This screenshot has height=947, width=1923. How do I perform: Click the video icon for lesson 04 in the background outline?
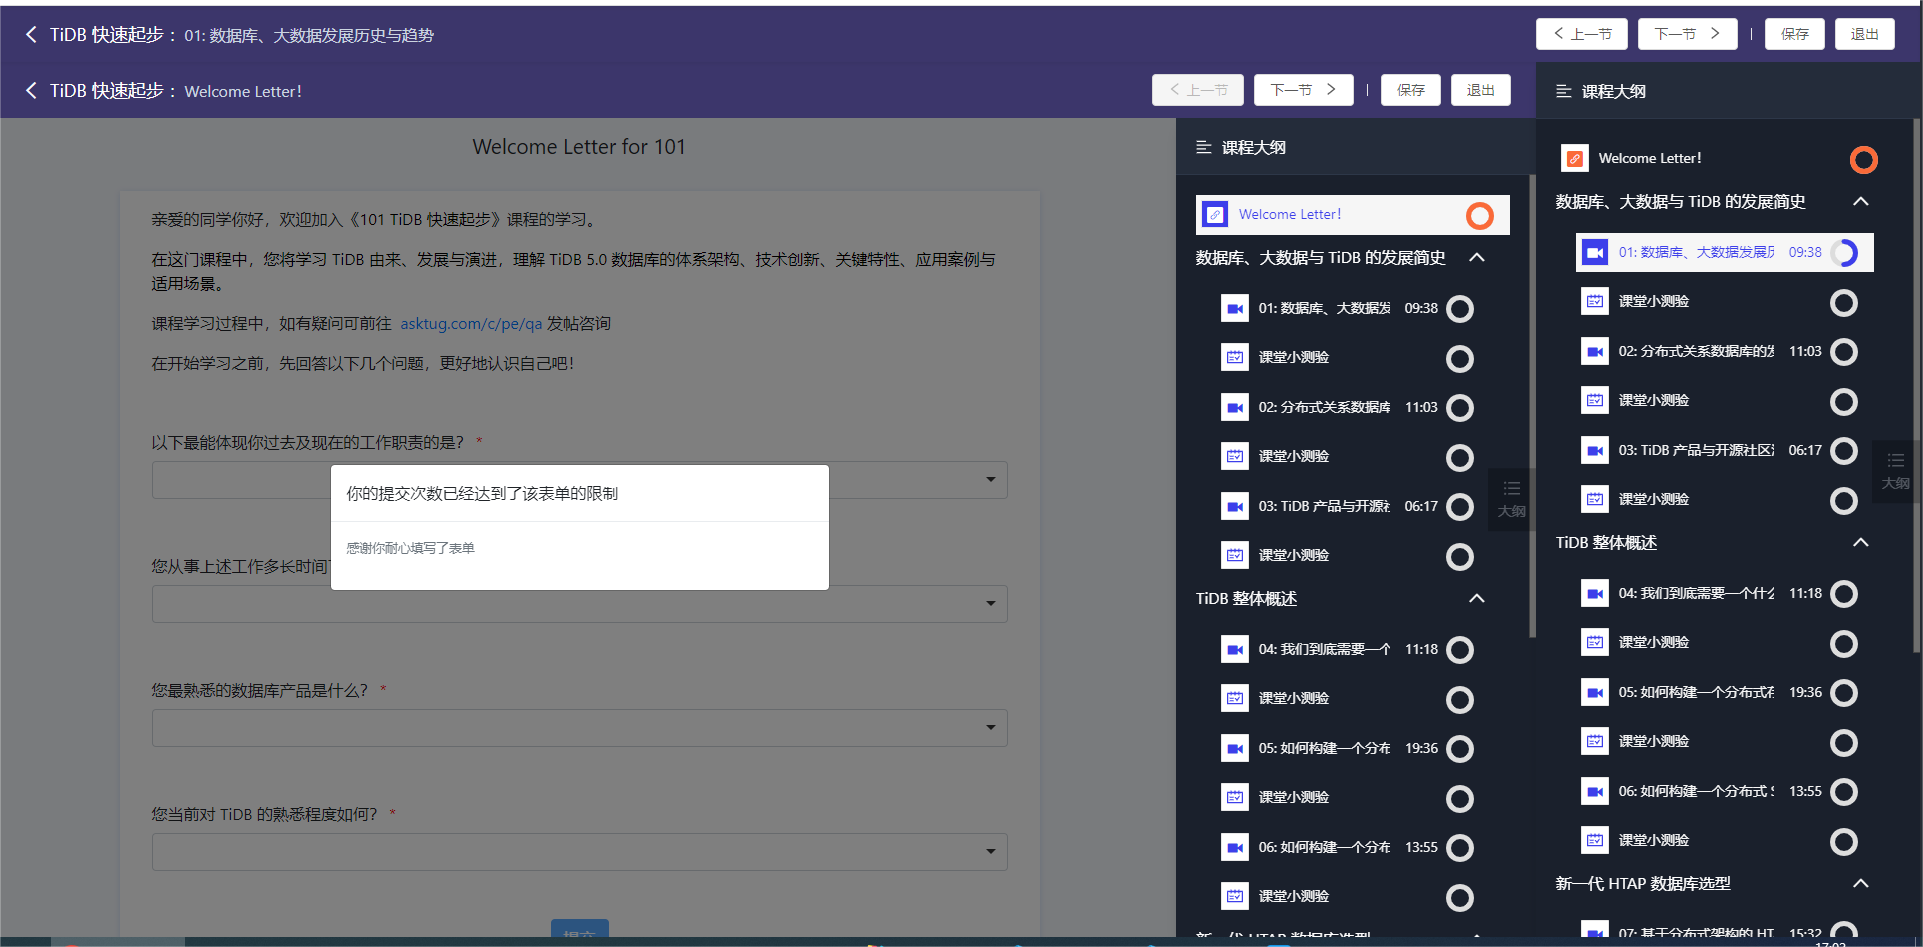(x=1595, y=593)
